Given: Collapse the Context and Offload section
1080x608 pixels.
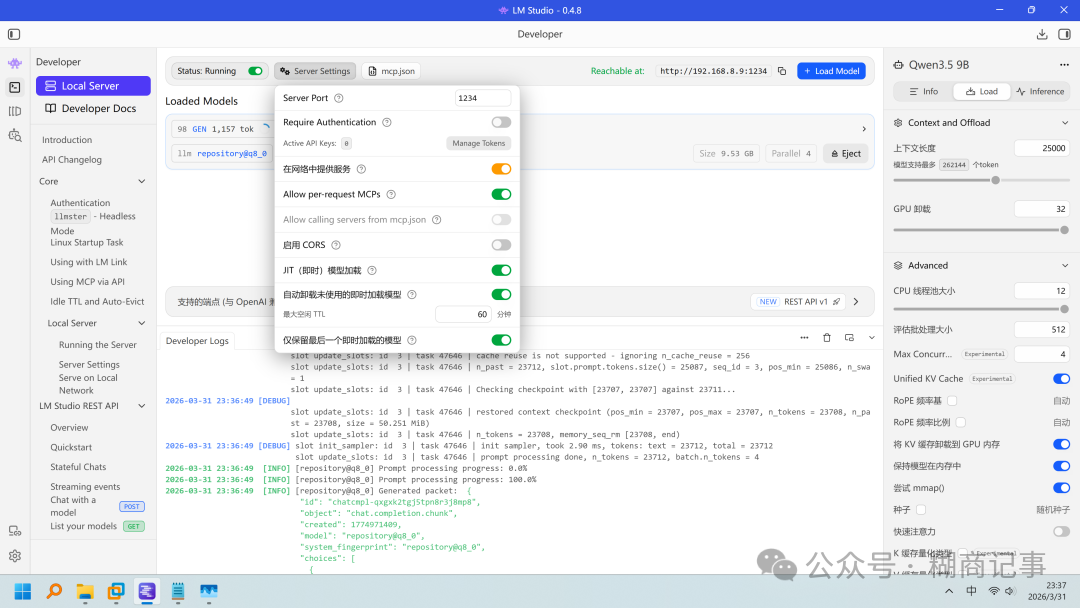Looking at the screenshot, I should tap(1063, 123).
